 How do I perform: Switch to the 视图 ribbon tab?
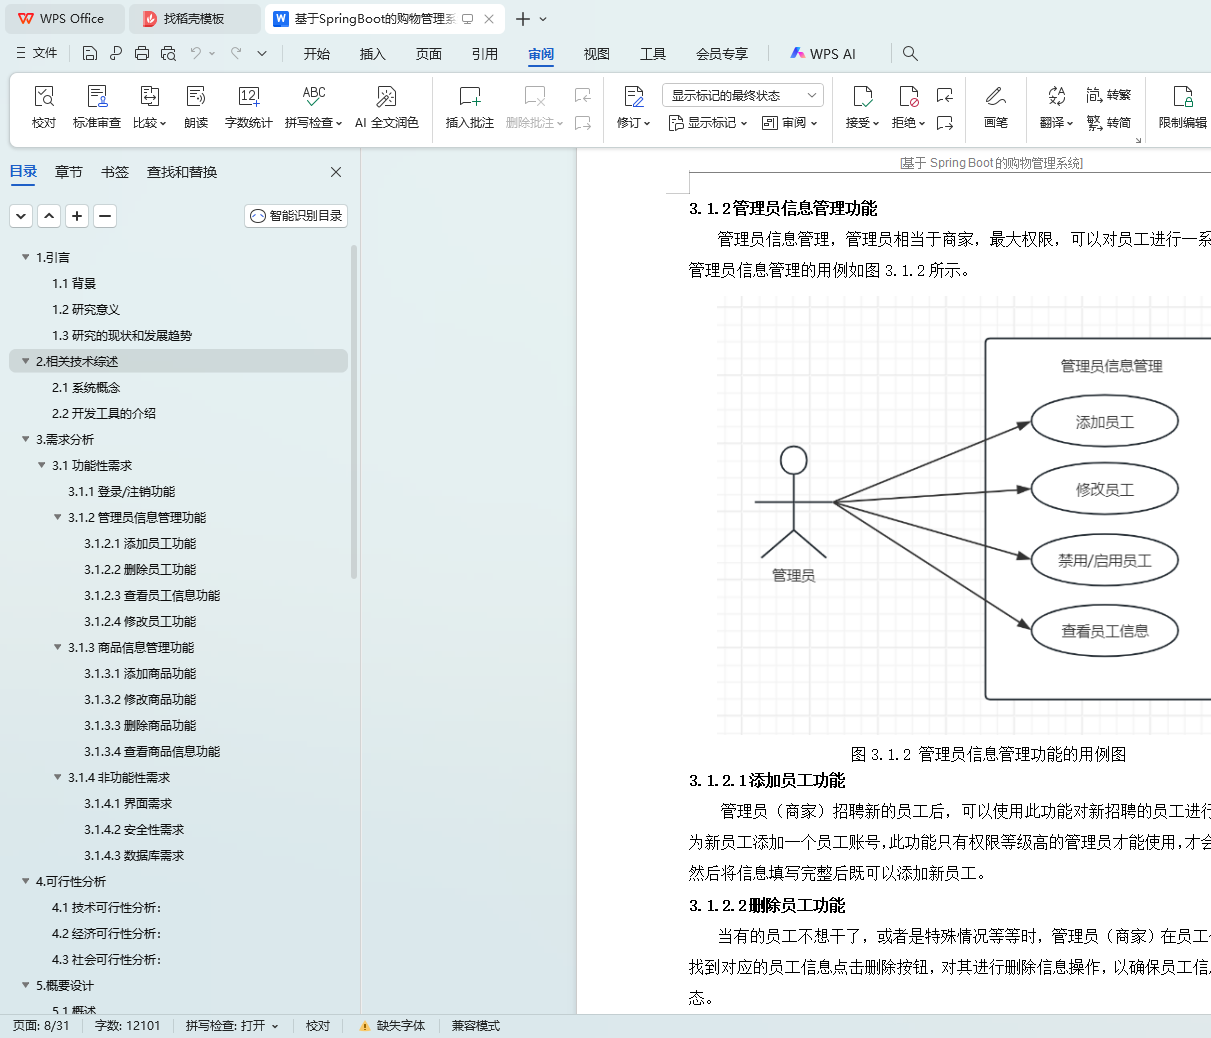[x=597, y=54]
